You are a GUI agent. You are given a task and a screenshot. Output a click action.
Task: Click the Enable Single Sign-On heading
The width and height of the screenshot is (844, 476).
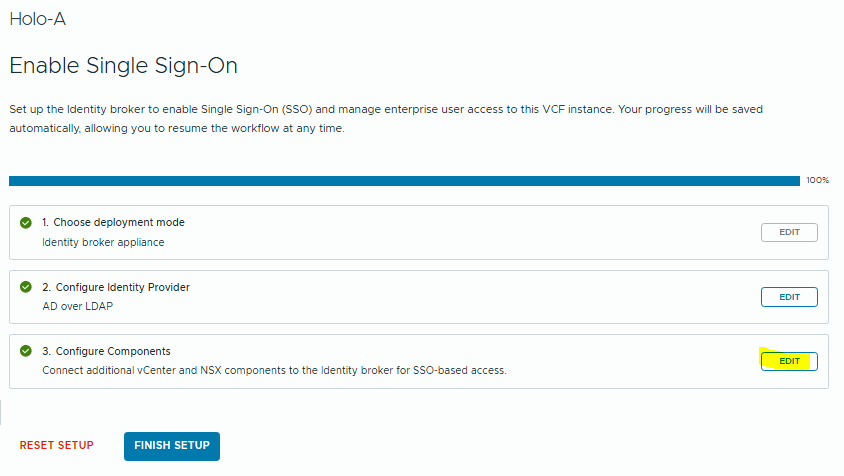pos(123,66)
